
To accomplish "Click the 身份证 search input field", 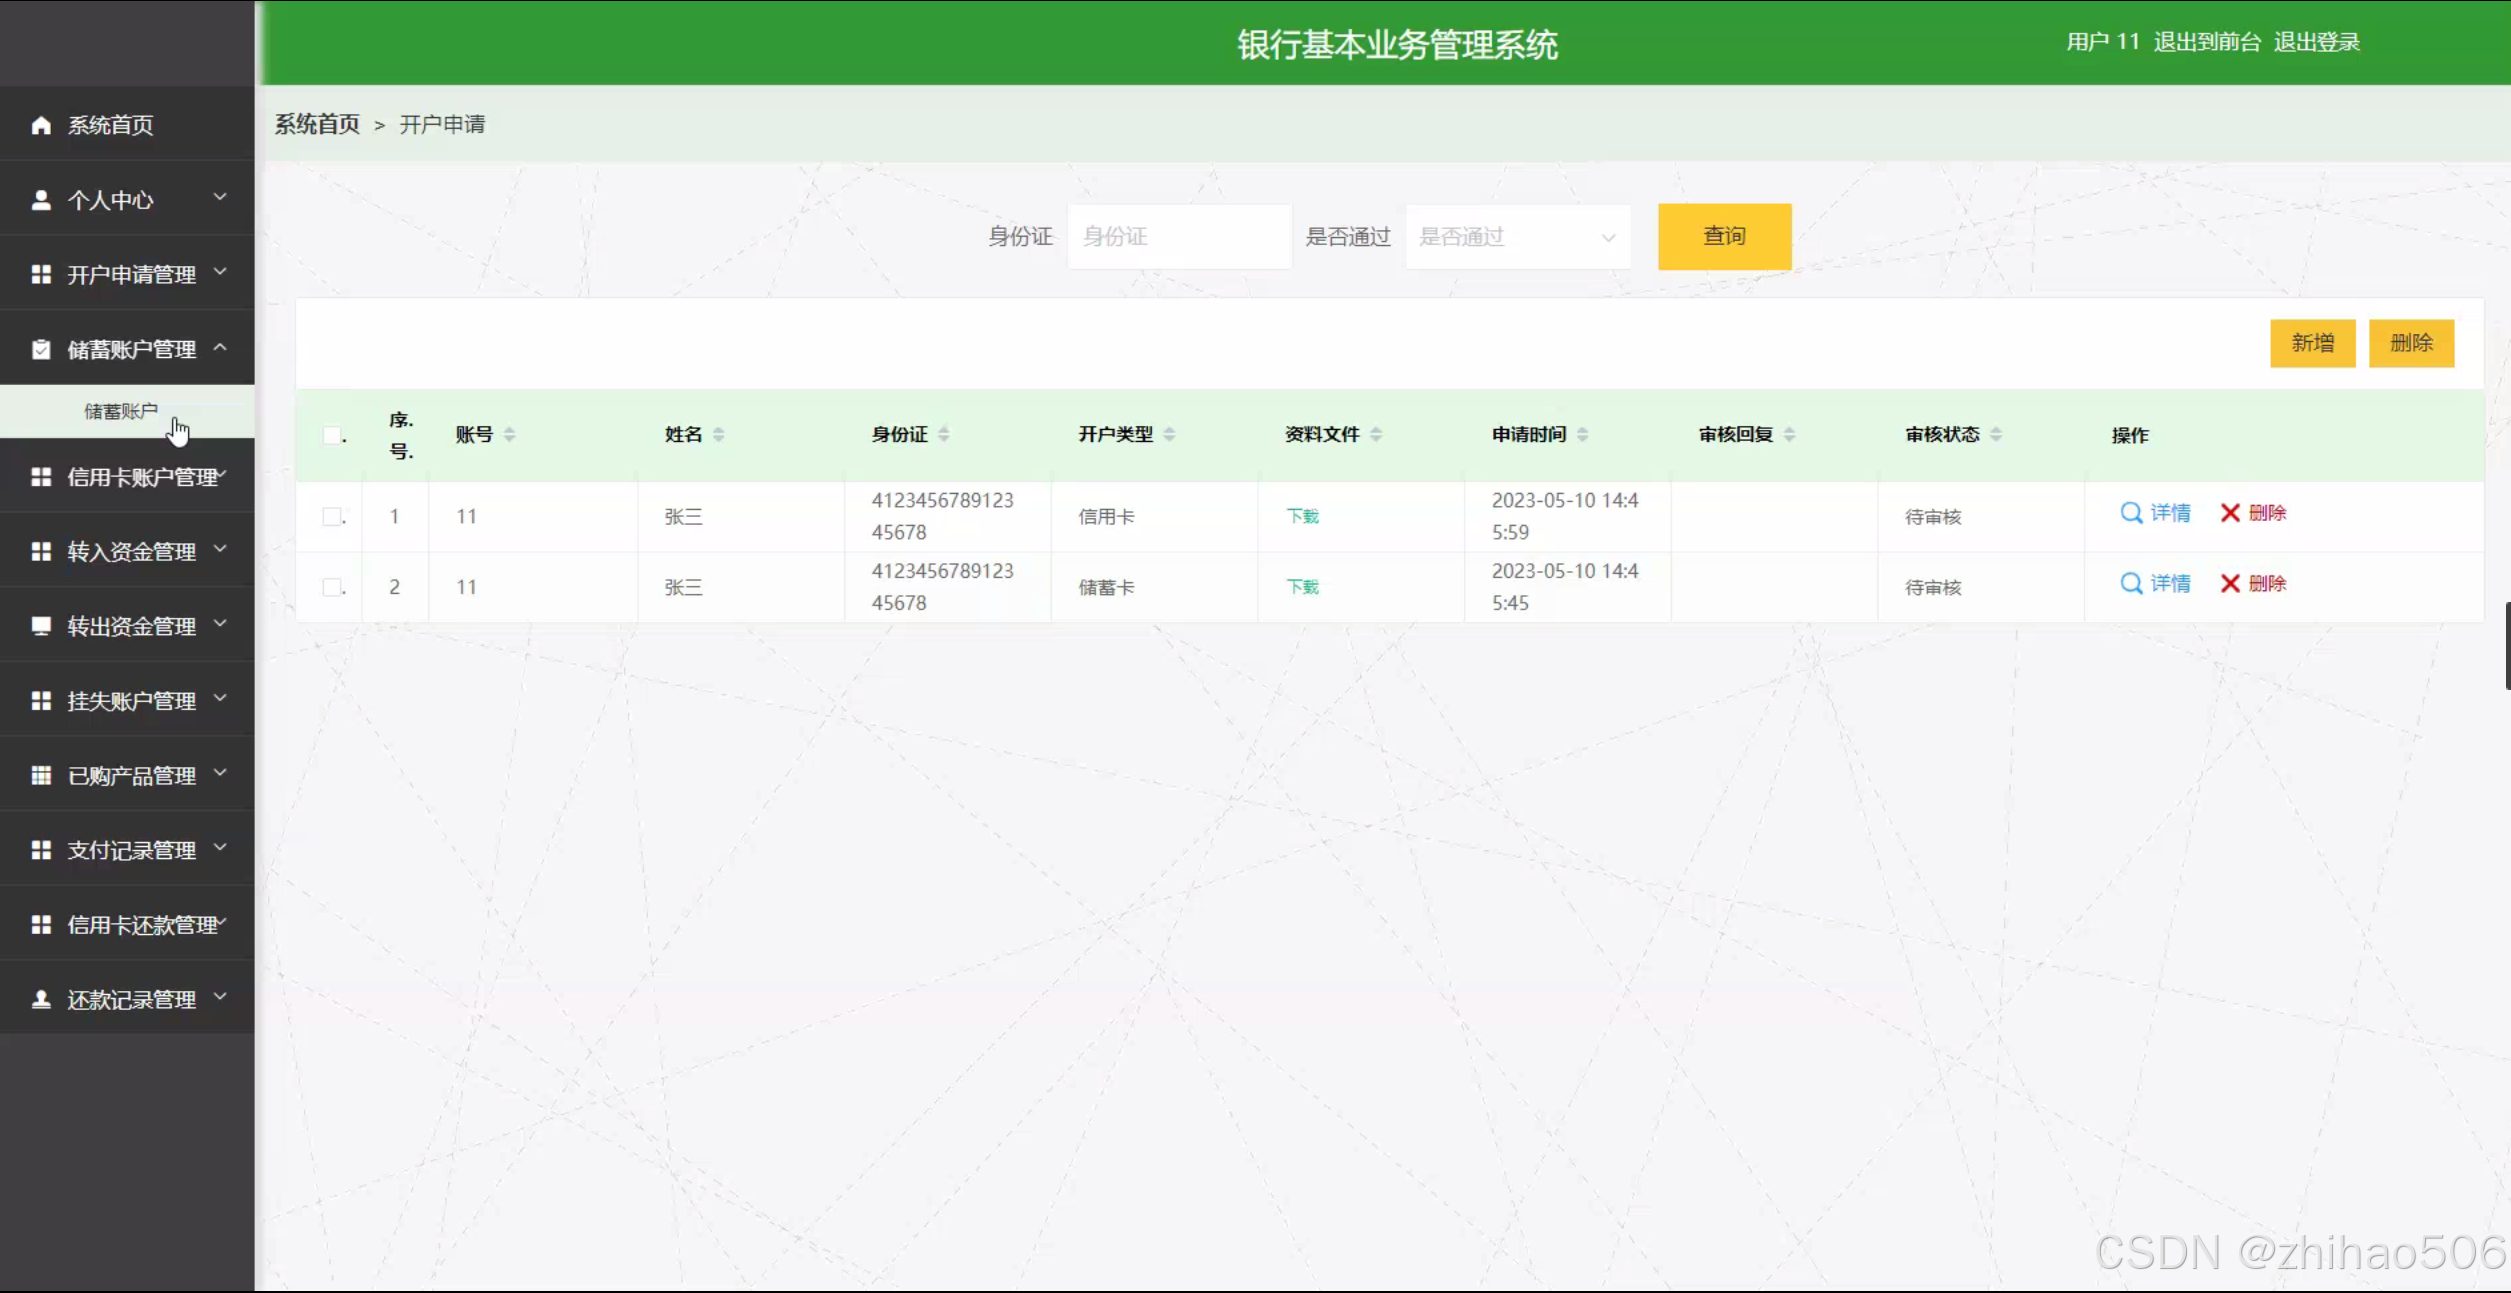I will [x=1179, y=237].
